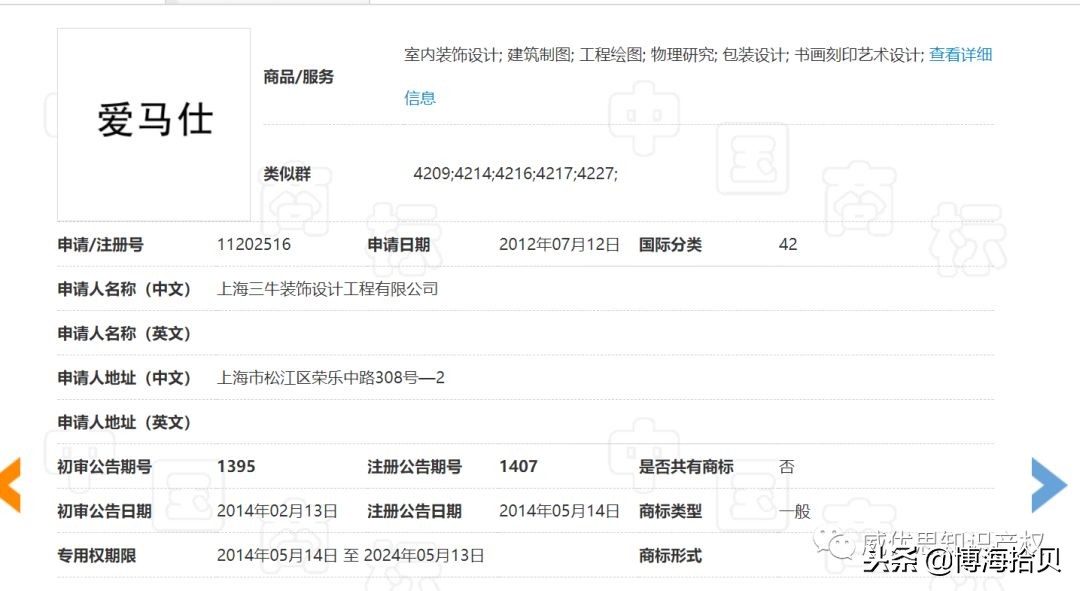Click the 申请人名称（英文）label

pyautogui.click(x=124, y=333)
